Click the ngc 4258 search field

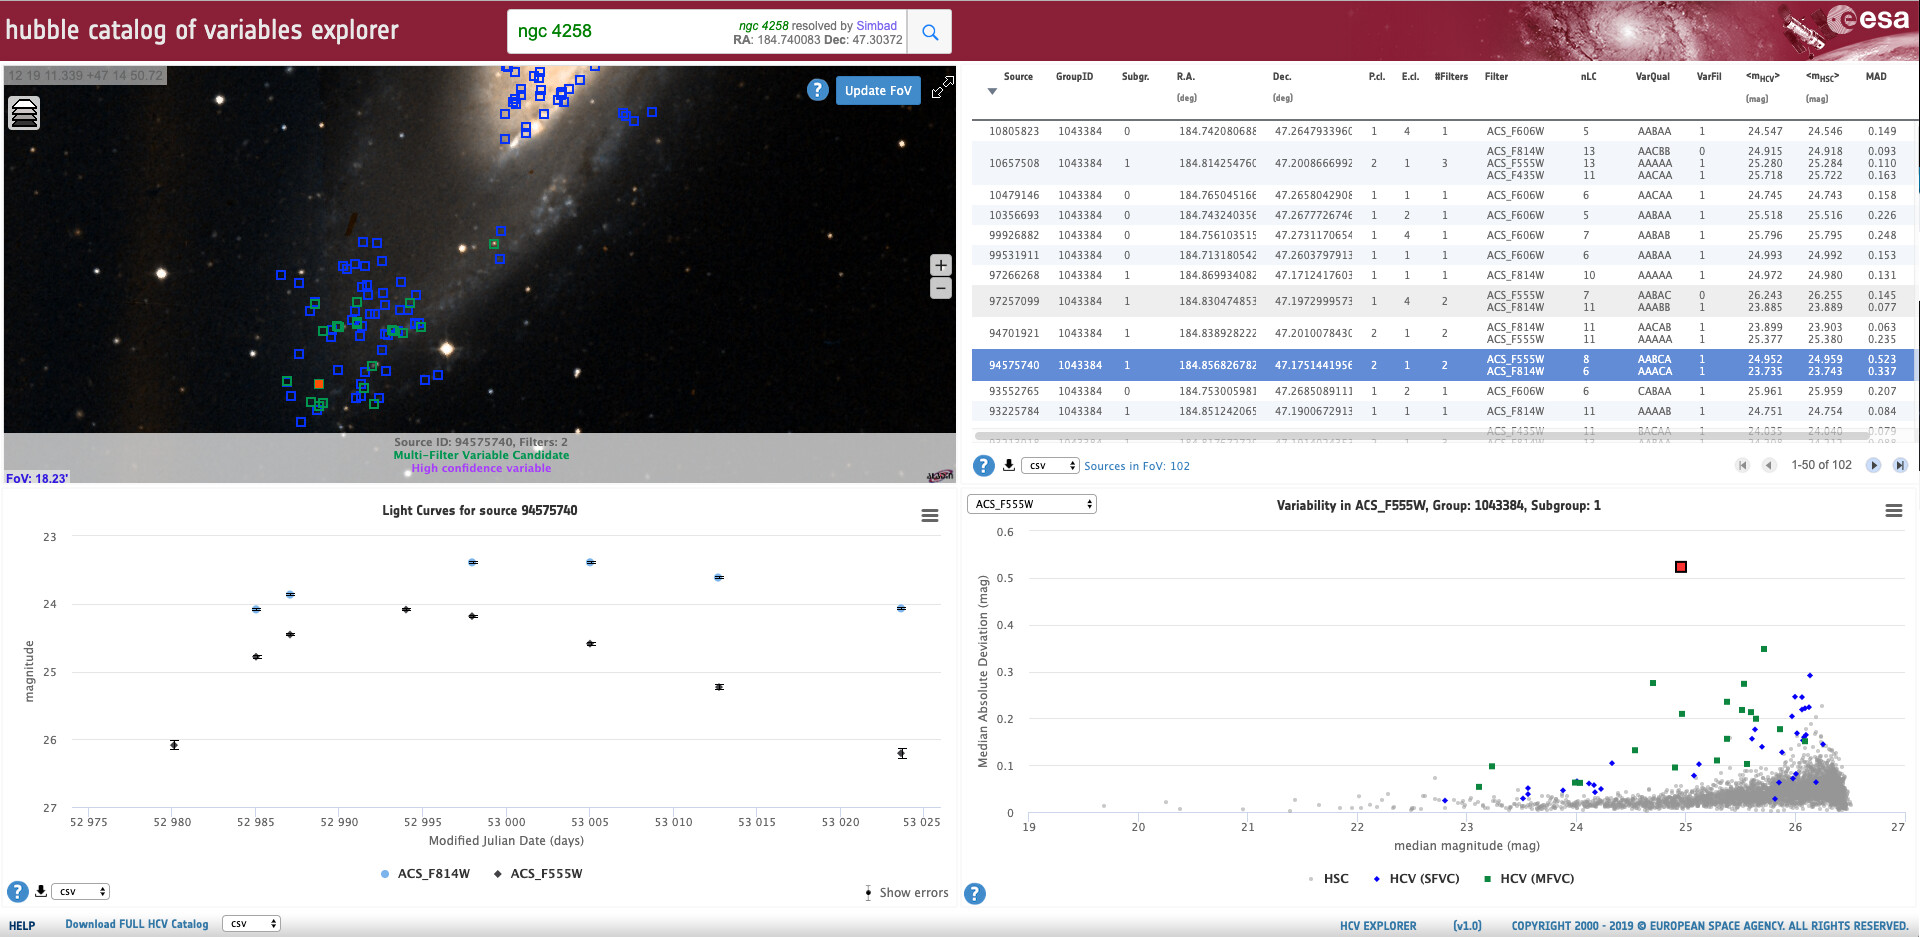click(620, 32)
